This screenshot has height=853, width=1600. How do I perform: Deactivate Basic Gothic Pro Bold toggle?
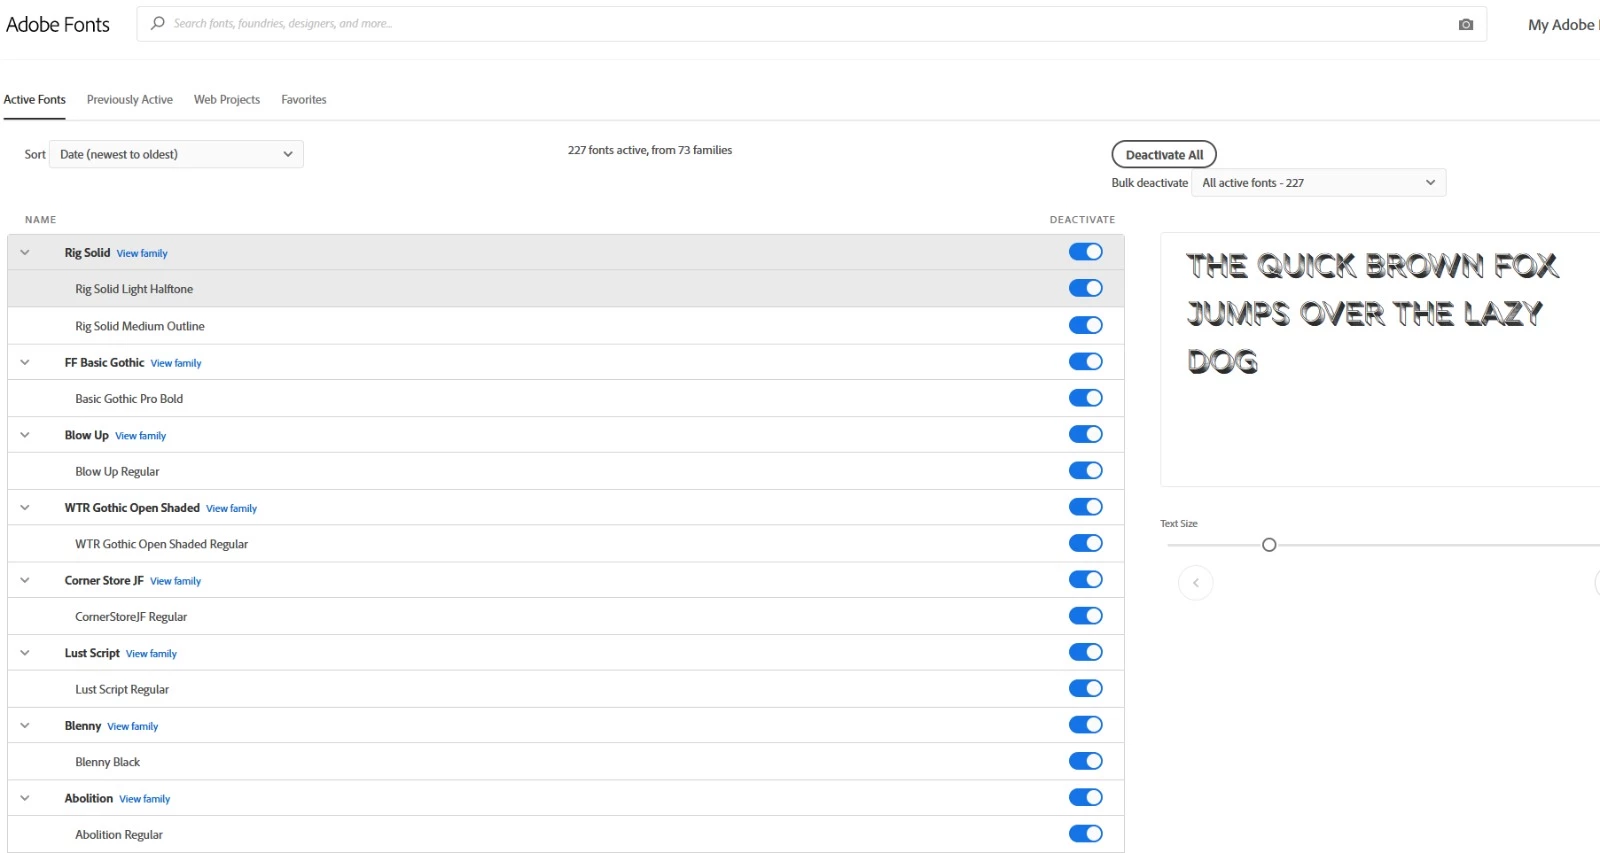point(1085,398)
